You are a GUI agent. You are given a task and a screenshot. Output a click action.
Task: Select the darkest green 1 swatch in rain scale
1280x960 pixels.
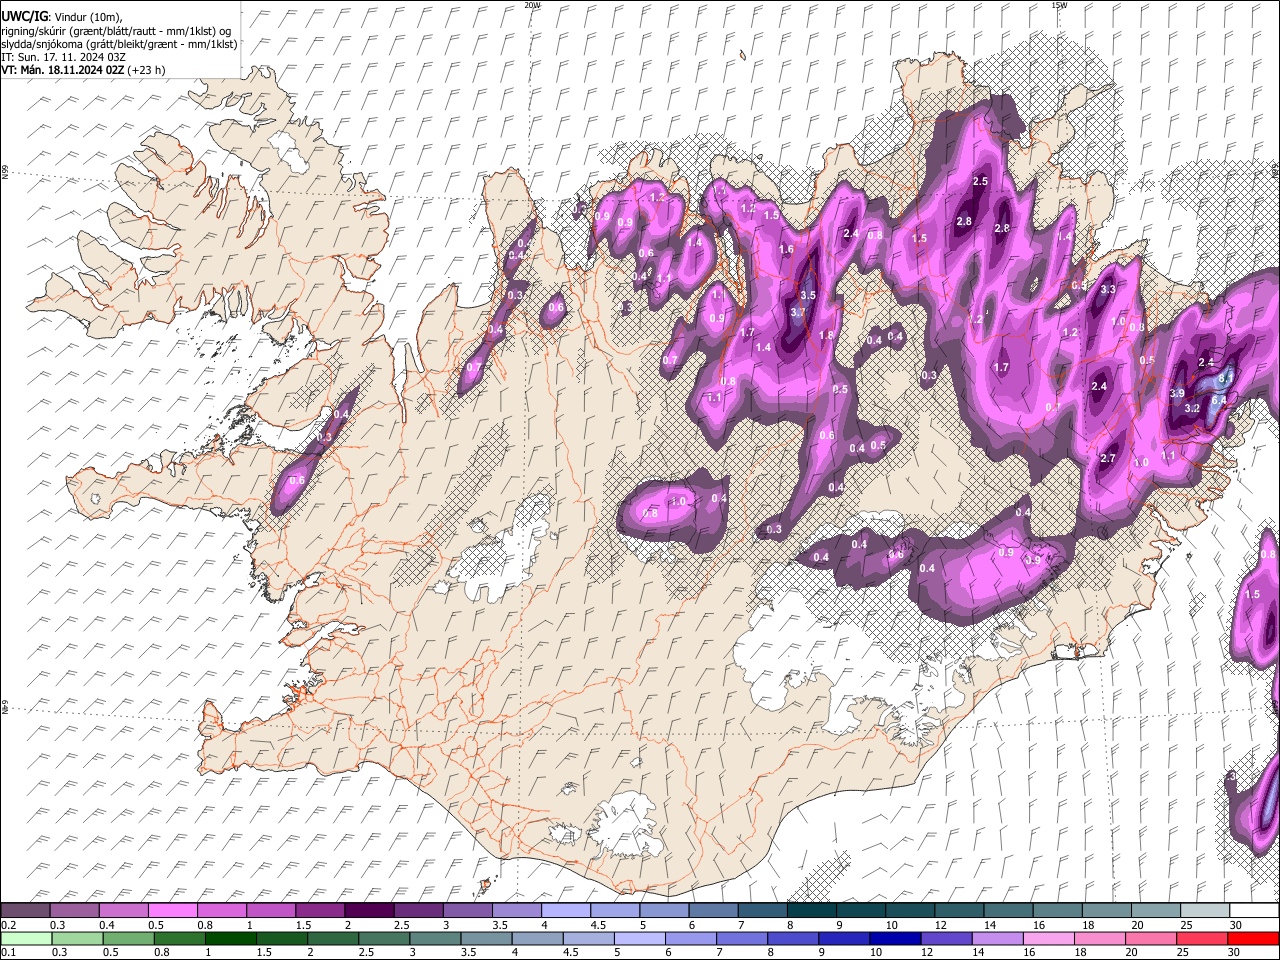tap(230, 938)
